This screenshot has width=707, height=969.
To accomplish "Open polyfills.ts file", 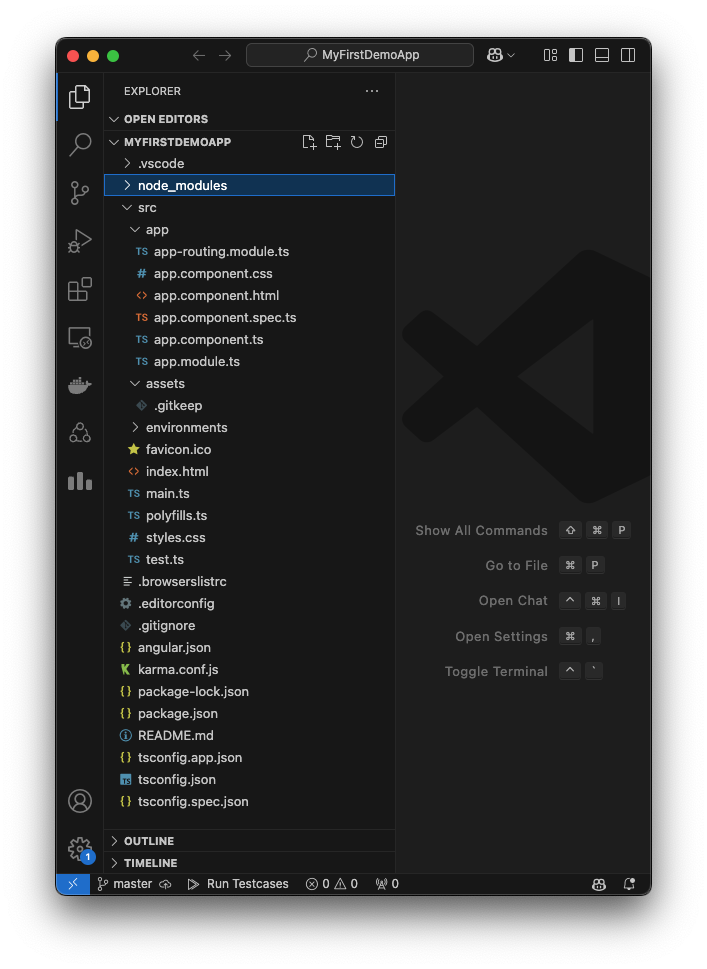I will pyautogui.click(x=250, y=515).
